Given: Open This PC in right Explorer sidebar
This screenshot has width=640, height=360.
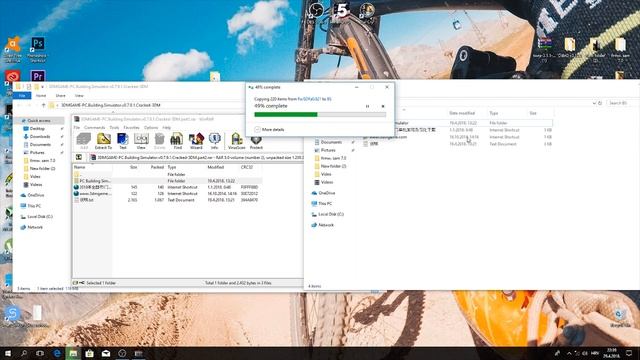Looking at the screenshot, I should [325, 203].
